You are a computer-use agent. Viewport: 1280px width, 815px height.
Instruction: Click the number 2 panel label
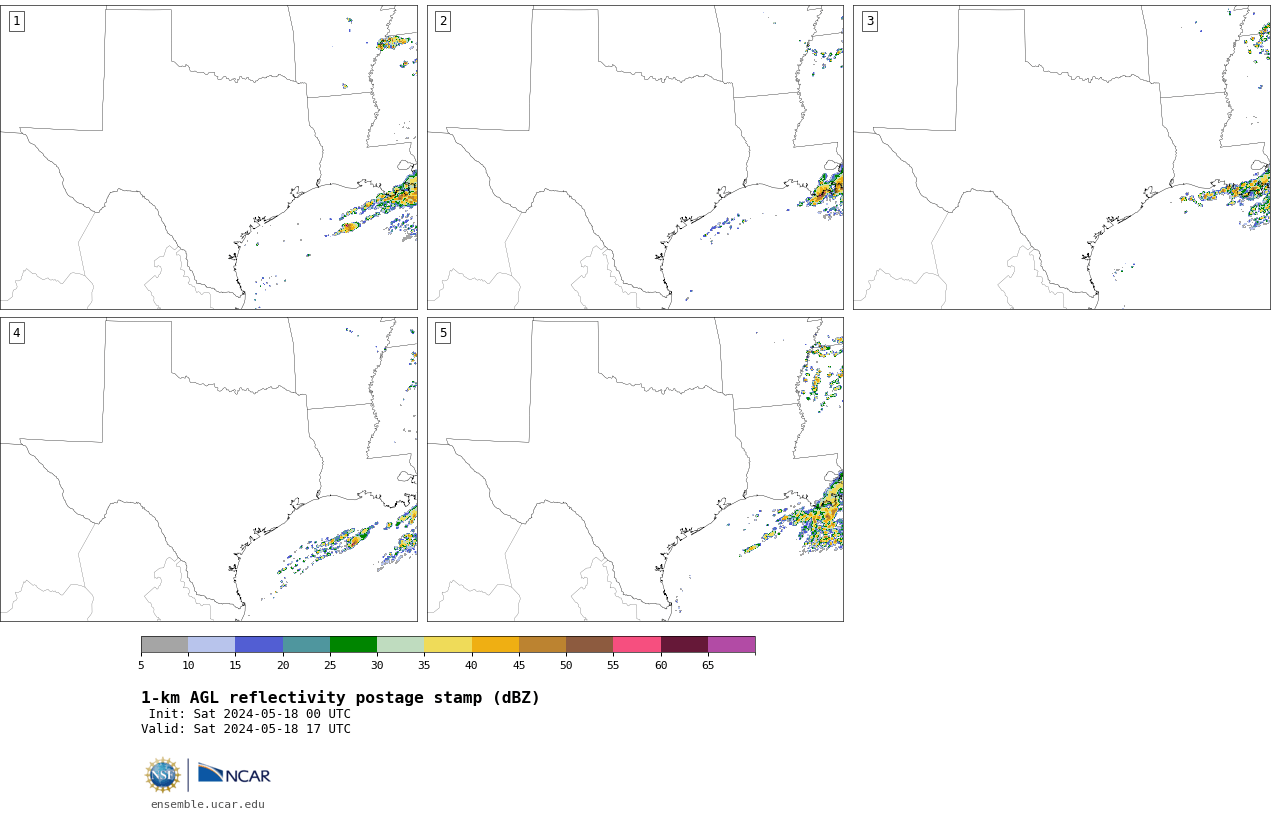pos(443,21)
